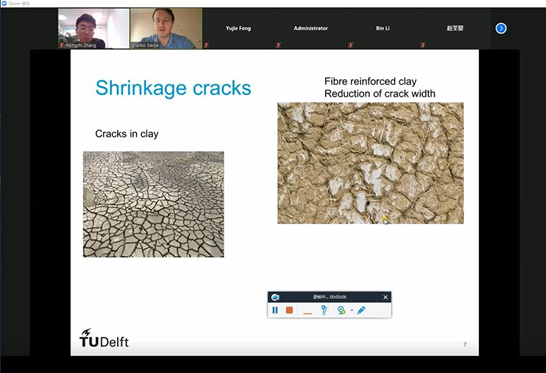Select the Administrator participant tile

pyautogui.click(x=311, y=28)
